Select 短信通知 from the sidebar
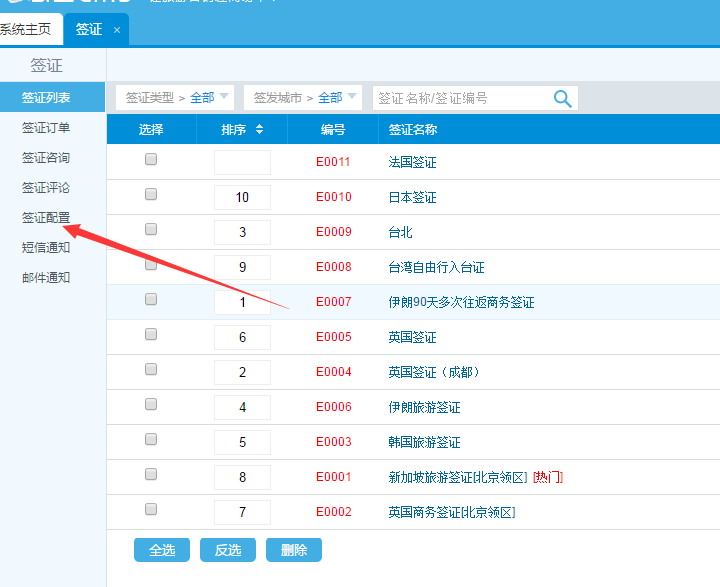 tap(46, 248)
